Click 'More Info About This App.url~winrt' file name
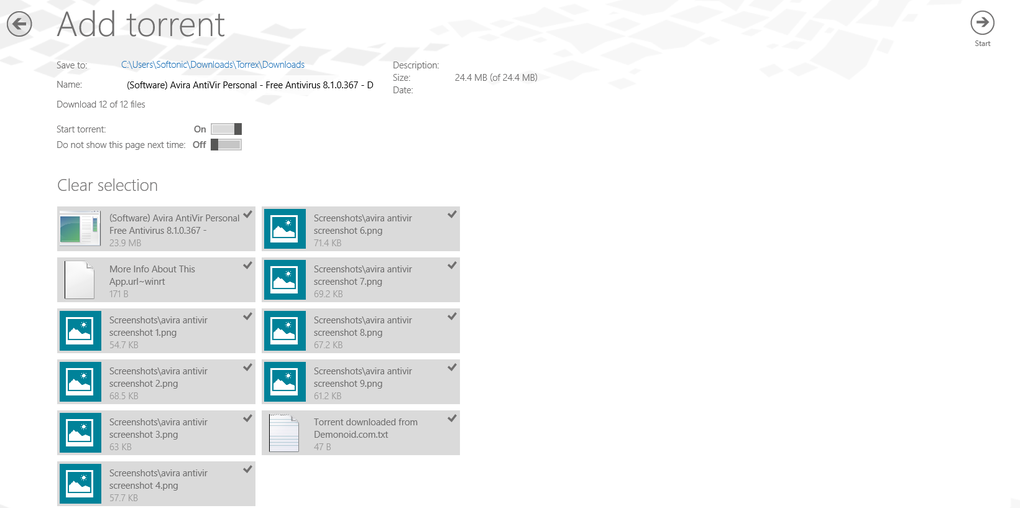Viewport: 1020px width, 508px height. 152,275
